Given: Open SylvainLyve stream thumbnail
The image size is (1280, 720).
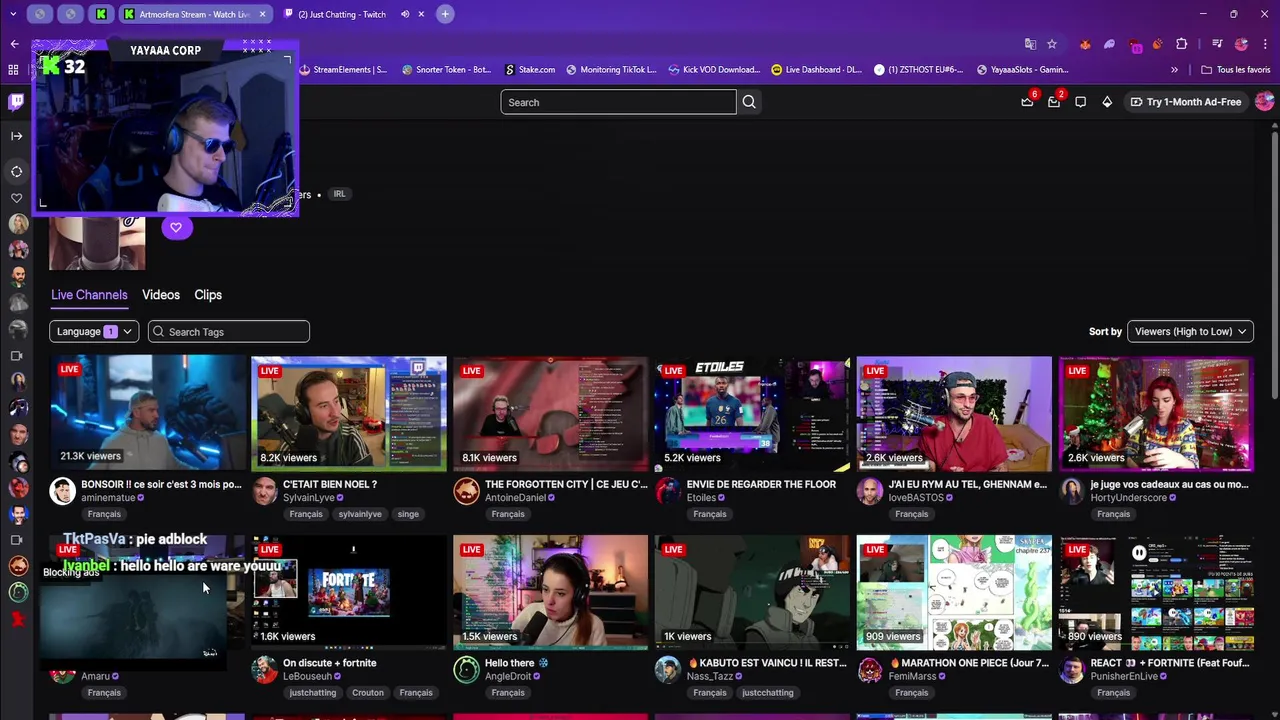Looking at the screenshot, I should click(349, 413).
